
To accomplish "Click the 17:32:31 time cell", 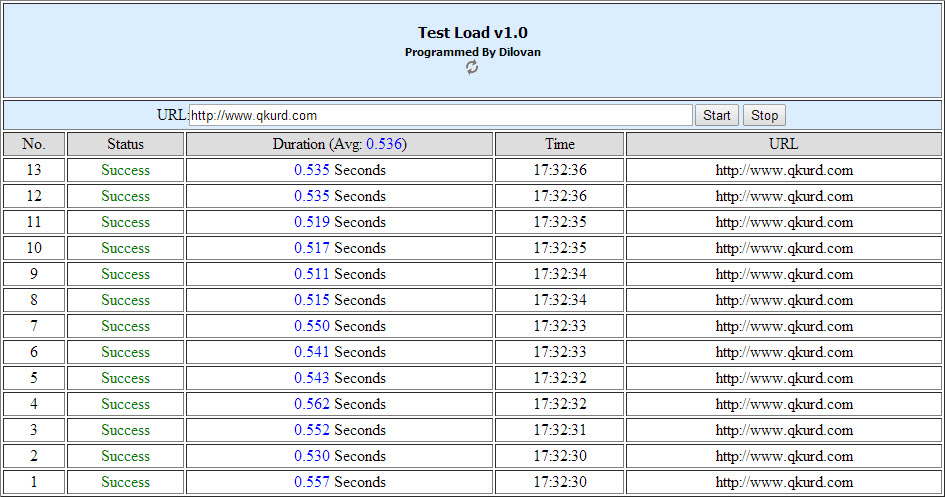I will (559, 430).
